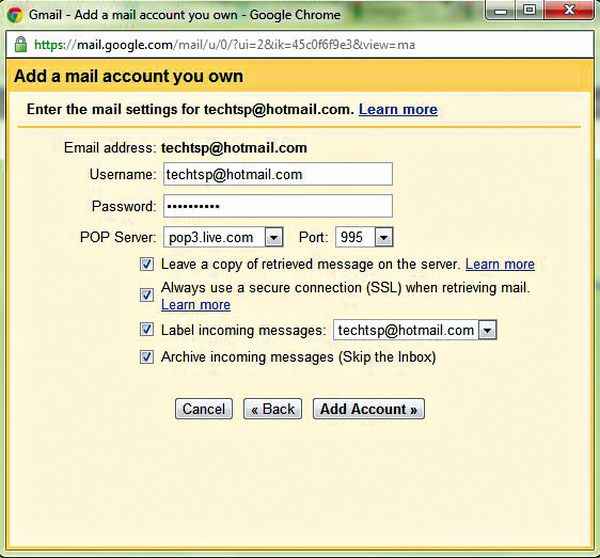Close the Gmail popup window
The image size is (600, 558).
pyautogui.click(x=569, y=10)
